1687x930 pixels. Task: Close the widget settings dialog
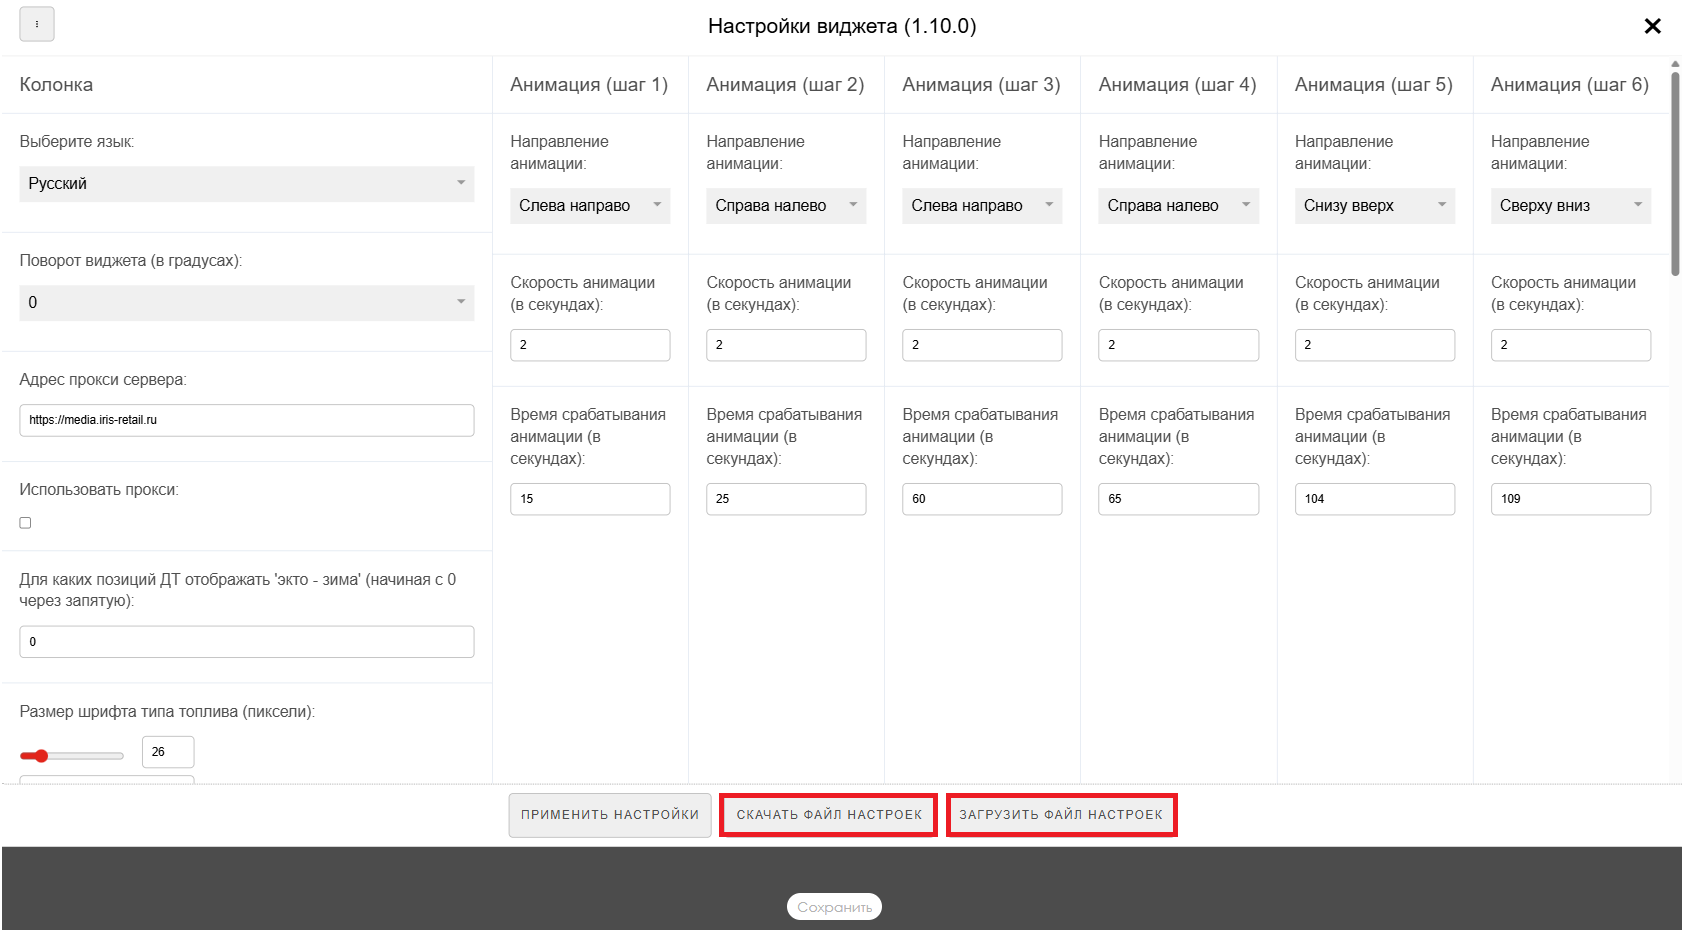pos(1652,26)
